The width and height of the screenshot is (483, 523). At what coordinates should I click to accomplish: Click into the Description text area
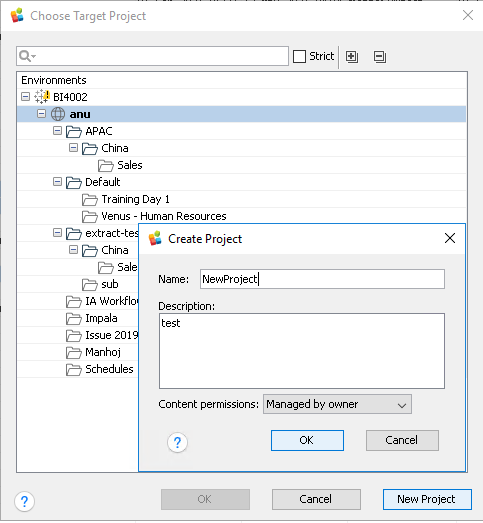[x=302, y=351]
